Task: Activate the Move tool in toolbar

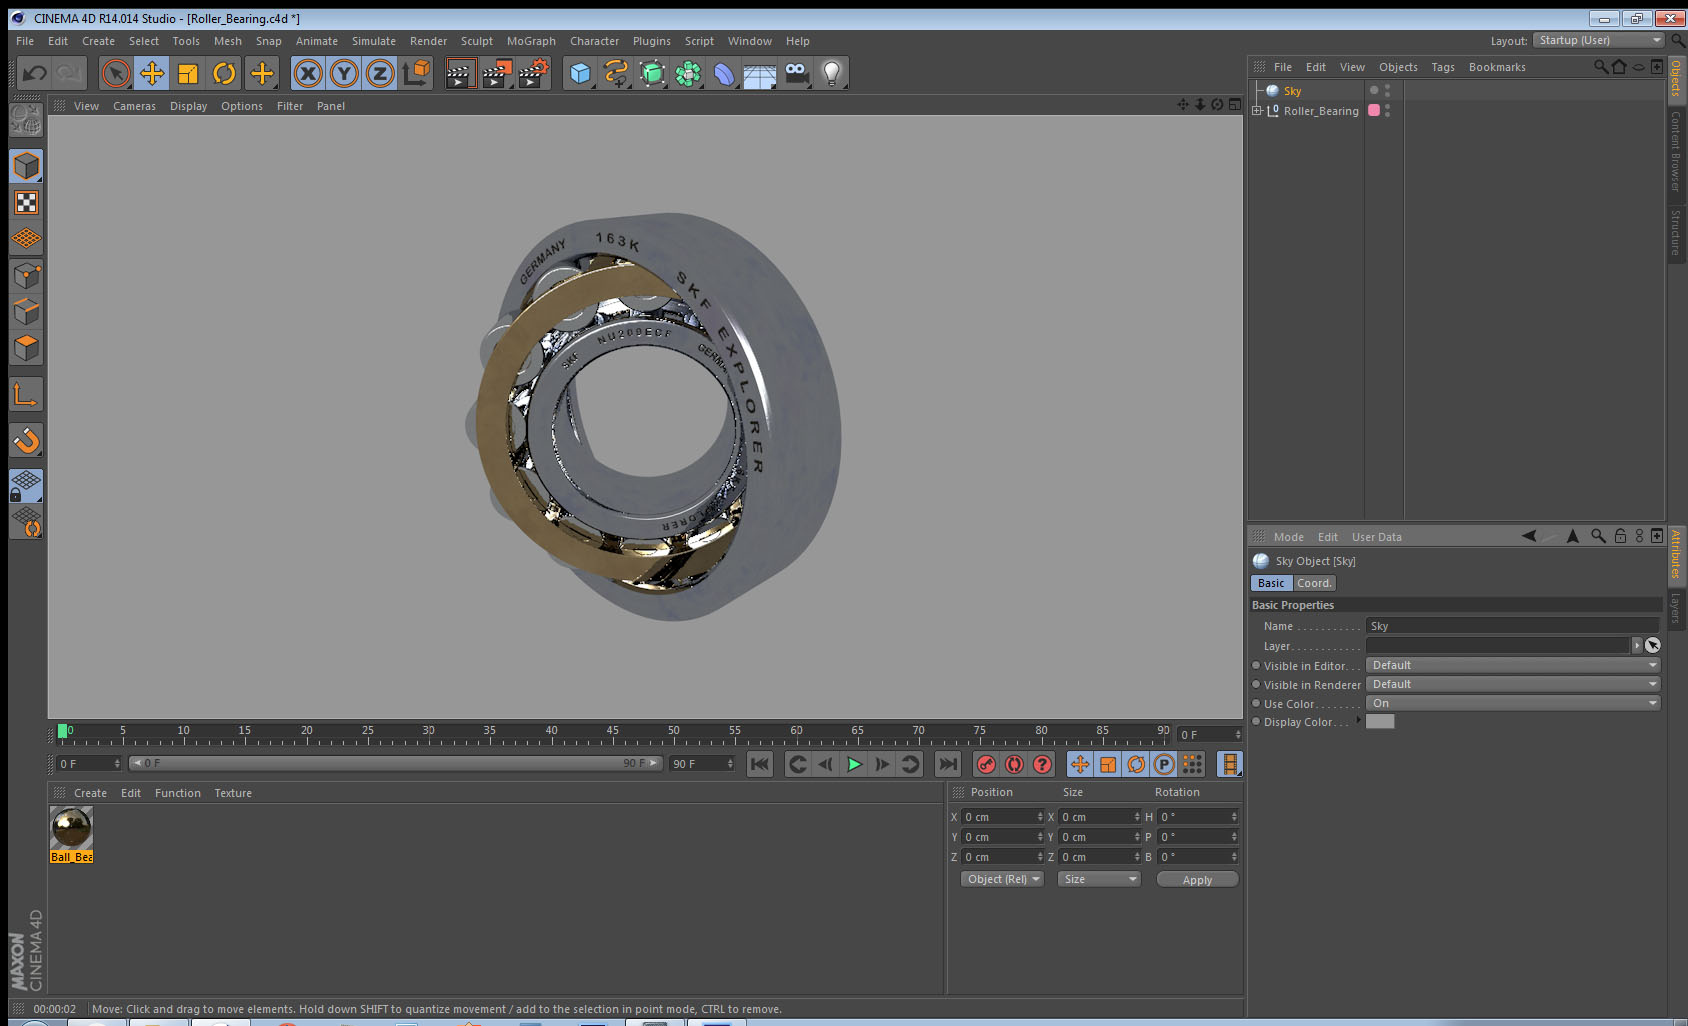Action: pos(152,73)
